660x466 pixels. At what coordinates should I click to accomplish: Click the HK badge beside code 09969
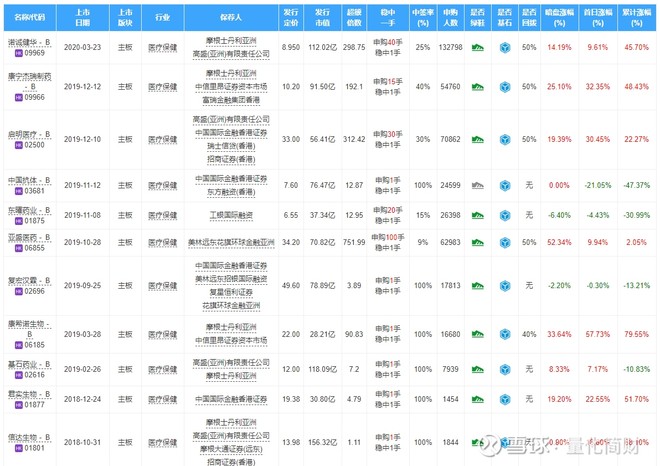pyautogui.click(x=19, y=53)
